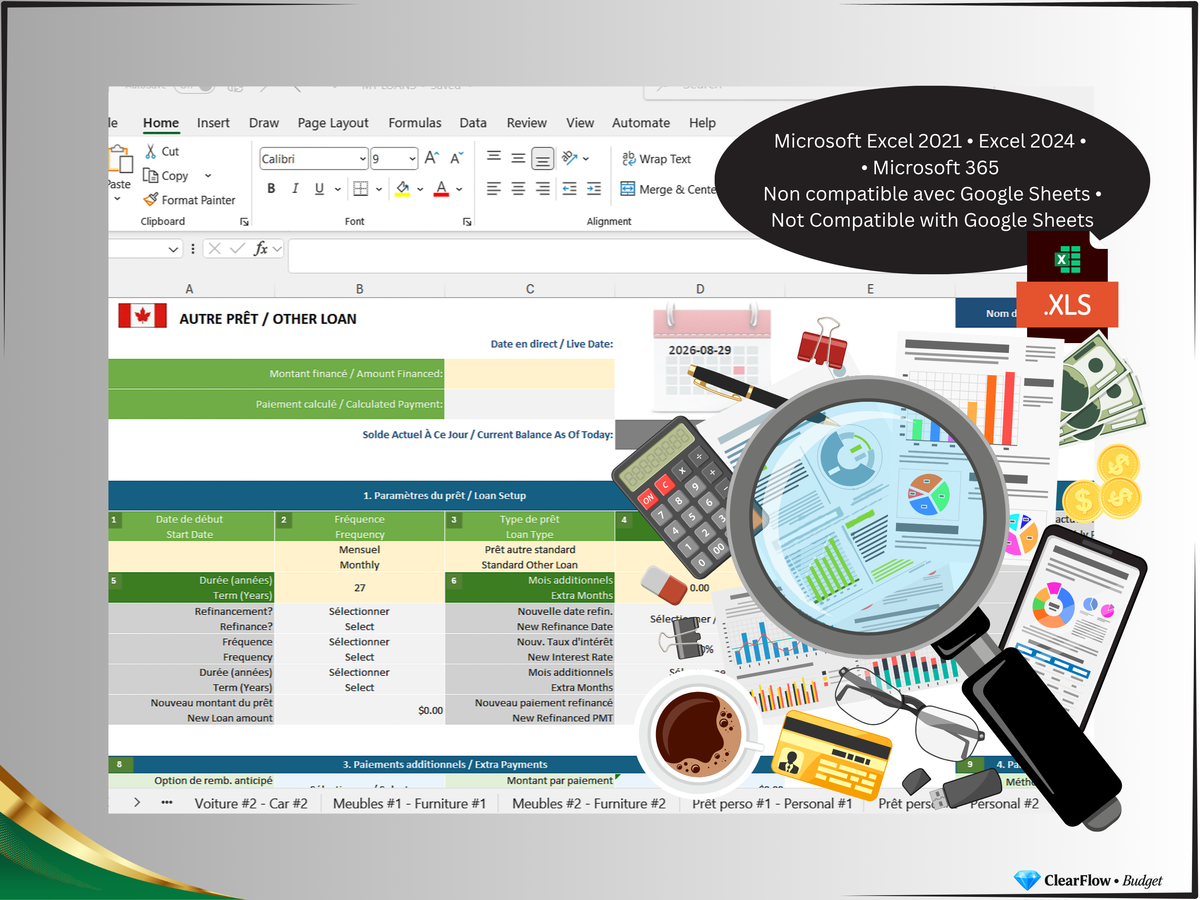Apply borders using the Borders icon

click(361, 188)
